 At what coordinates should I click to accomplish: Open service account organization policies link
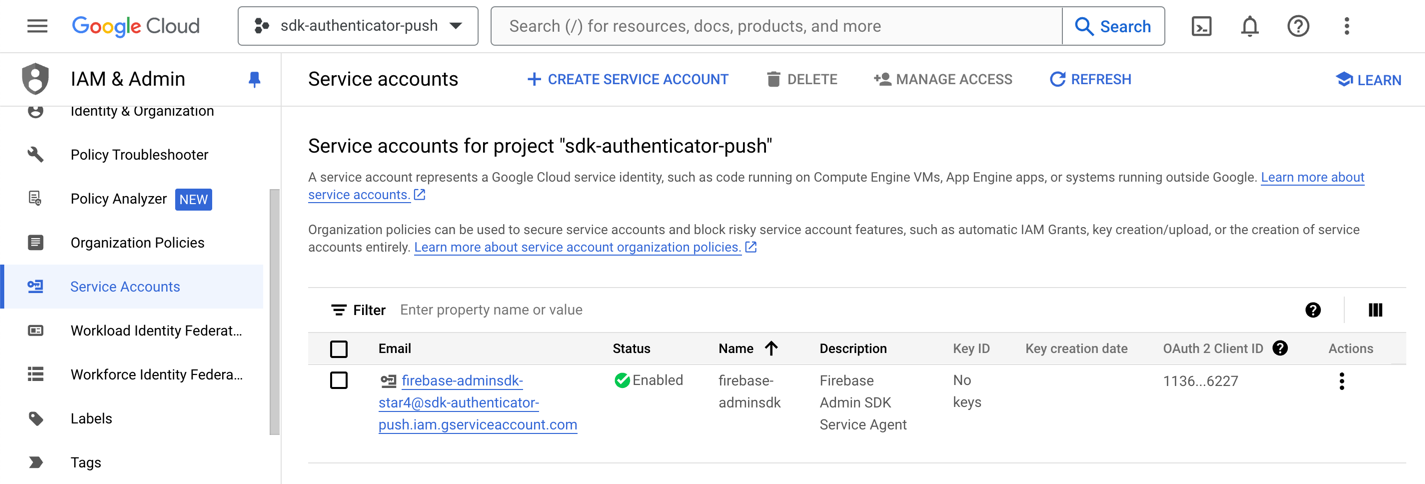coord(577,247)
